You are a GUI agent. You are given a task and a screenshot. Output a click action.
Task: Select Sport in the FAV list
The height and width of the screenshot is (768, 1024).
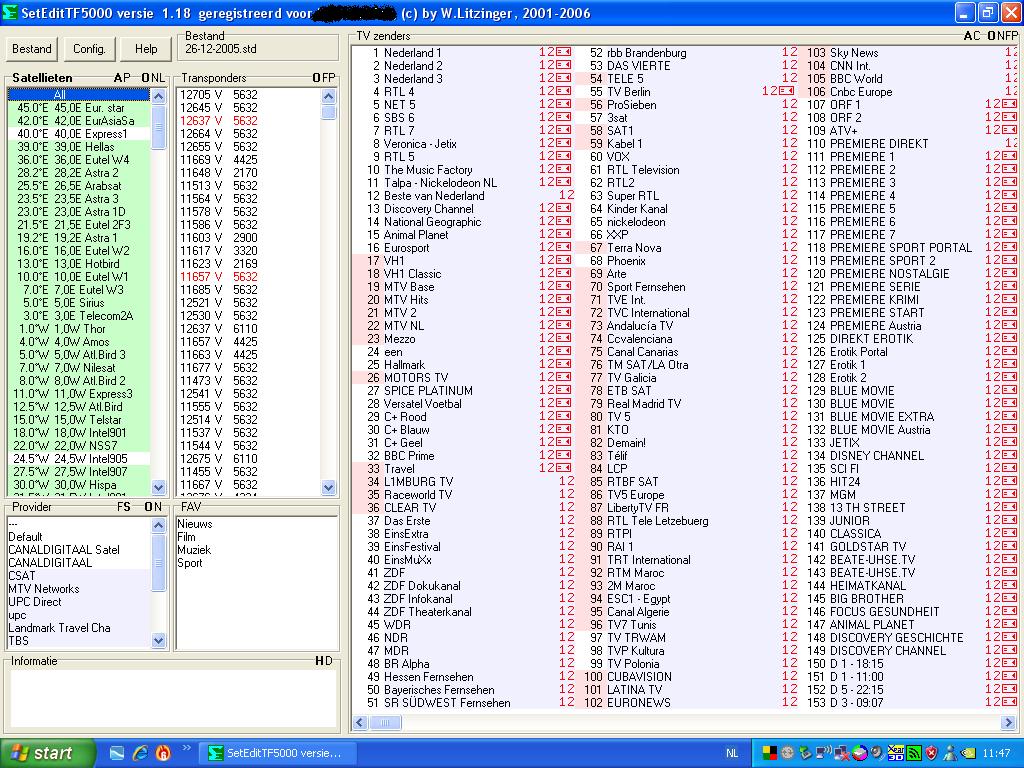pyautogui.click(x=189, y=563)
